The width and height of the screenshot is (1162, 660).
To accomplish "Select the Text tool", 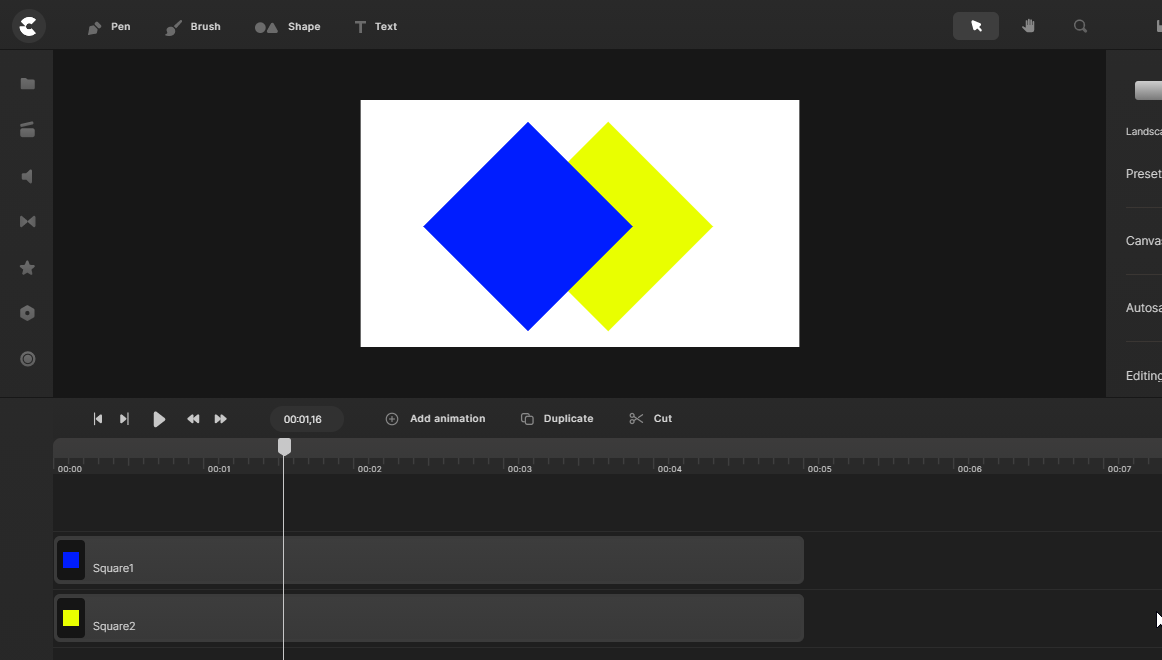I will (376, 27).
